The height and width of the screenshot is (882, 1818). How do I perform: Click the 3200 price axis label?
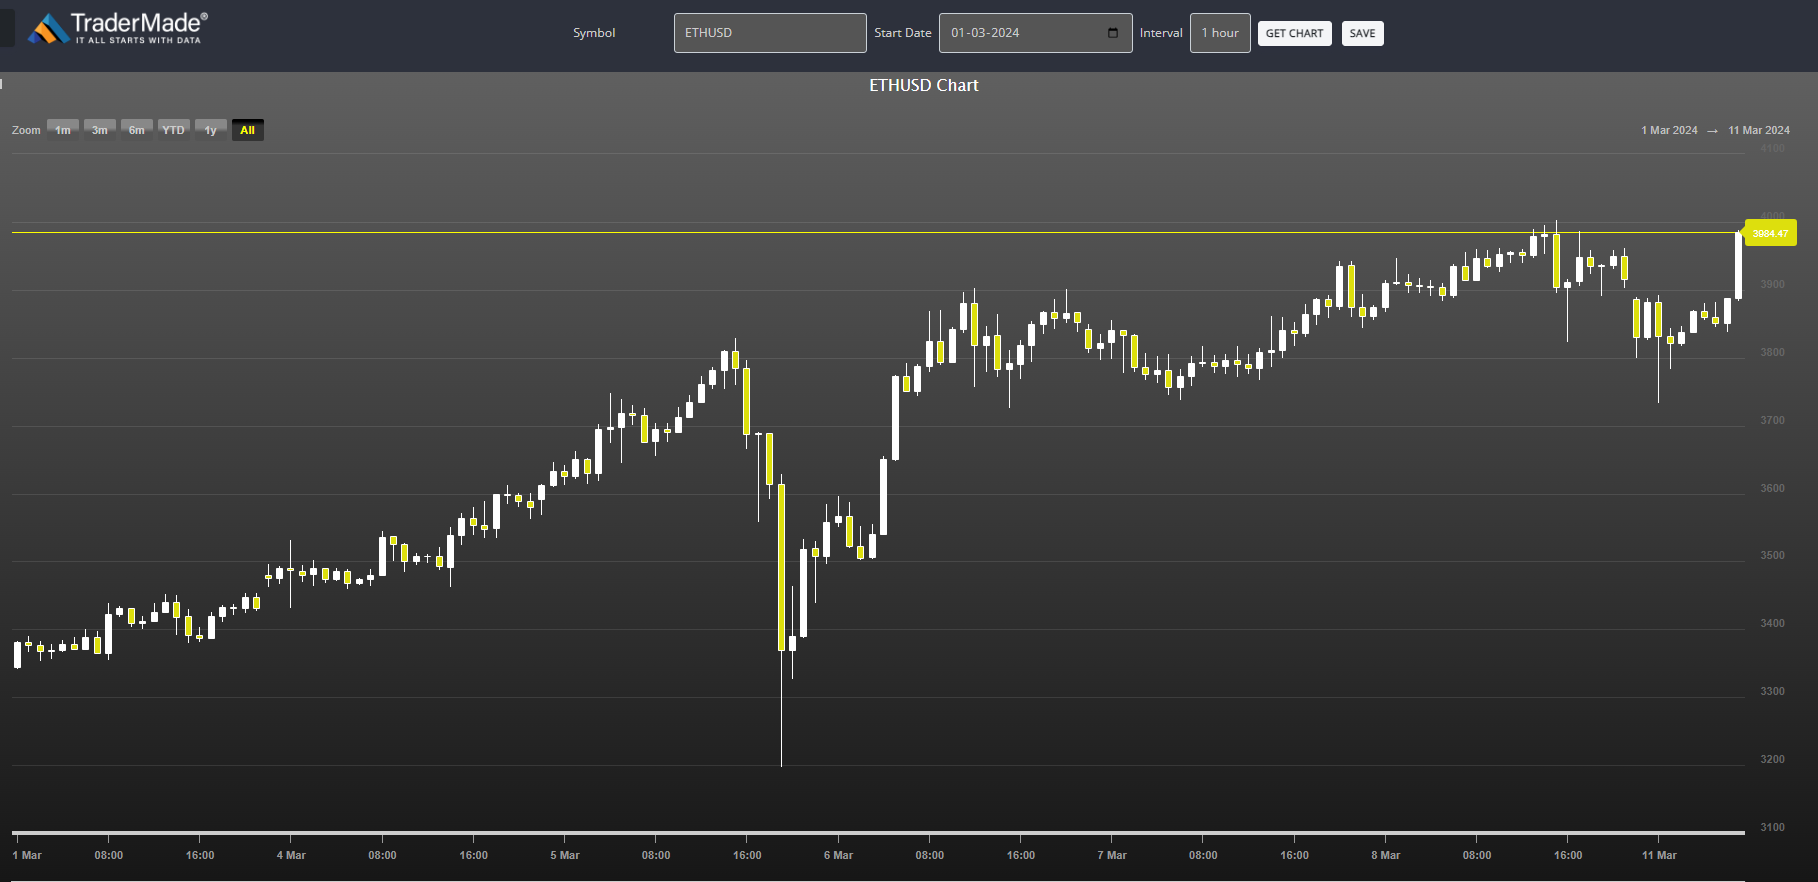pos(1772,759)
